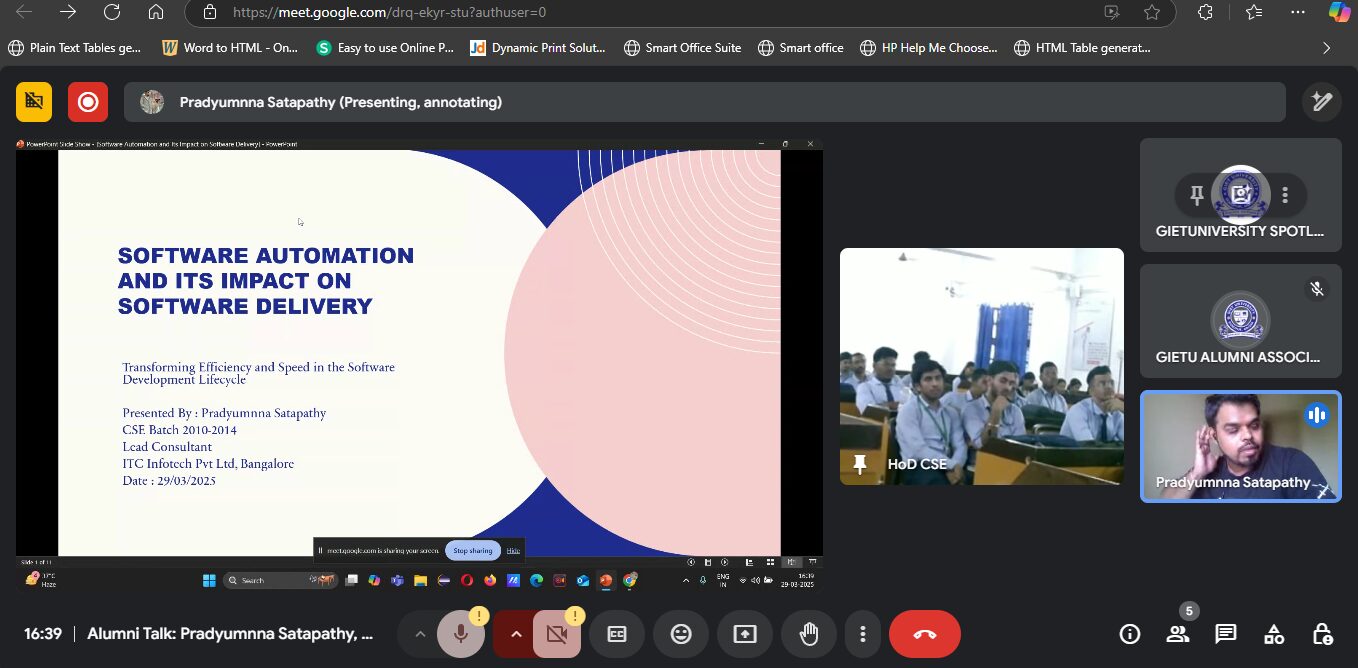
Task: Select the HoD CSE video tile
Action: click(982, 366)
